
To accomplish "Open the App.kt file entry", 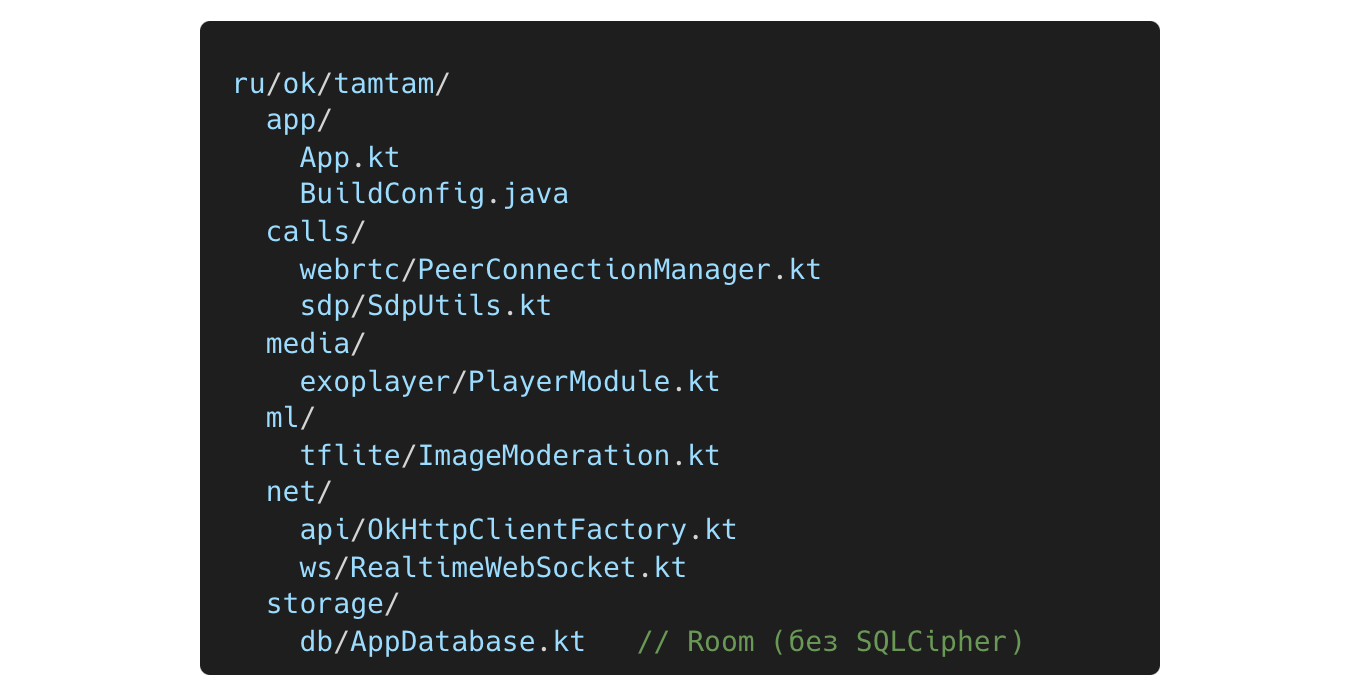I will (x=349, y=158).
